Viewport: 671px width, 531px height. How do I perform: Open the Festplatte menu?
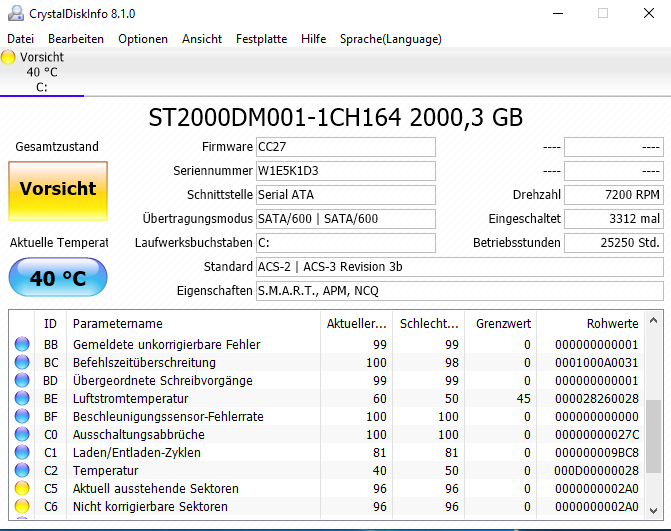(x=261, y=39)
